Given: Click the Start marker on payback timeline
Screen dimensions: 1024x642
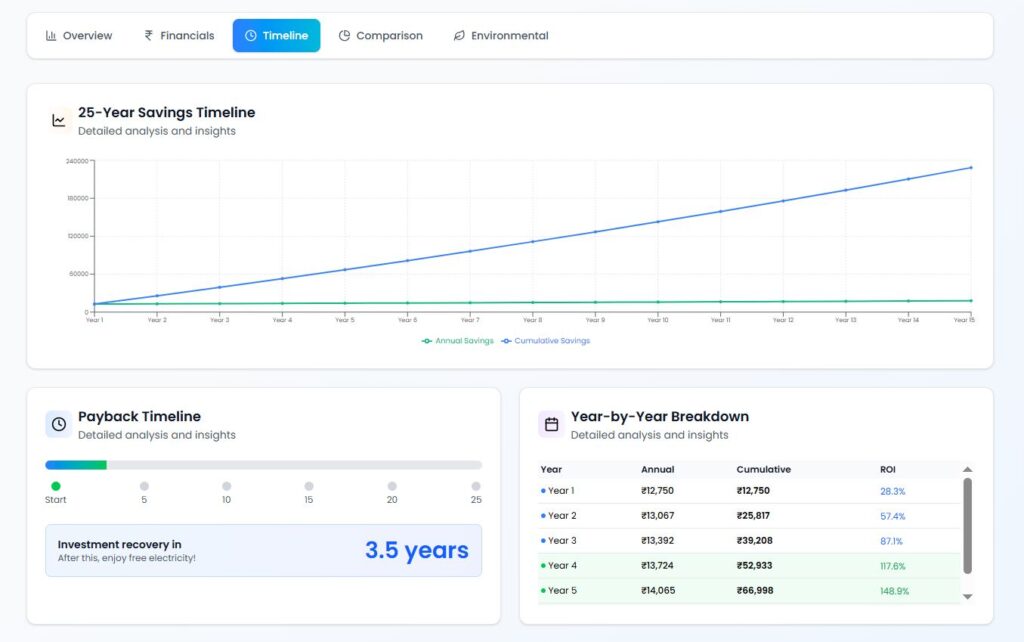Looking at the screenshot, I should [x=56, y=486].
